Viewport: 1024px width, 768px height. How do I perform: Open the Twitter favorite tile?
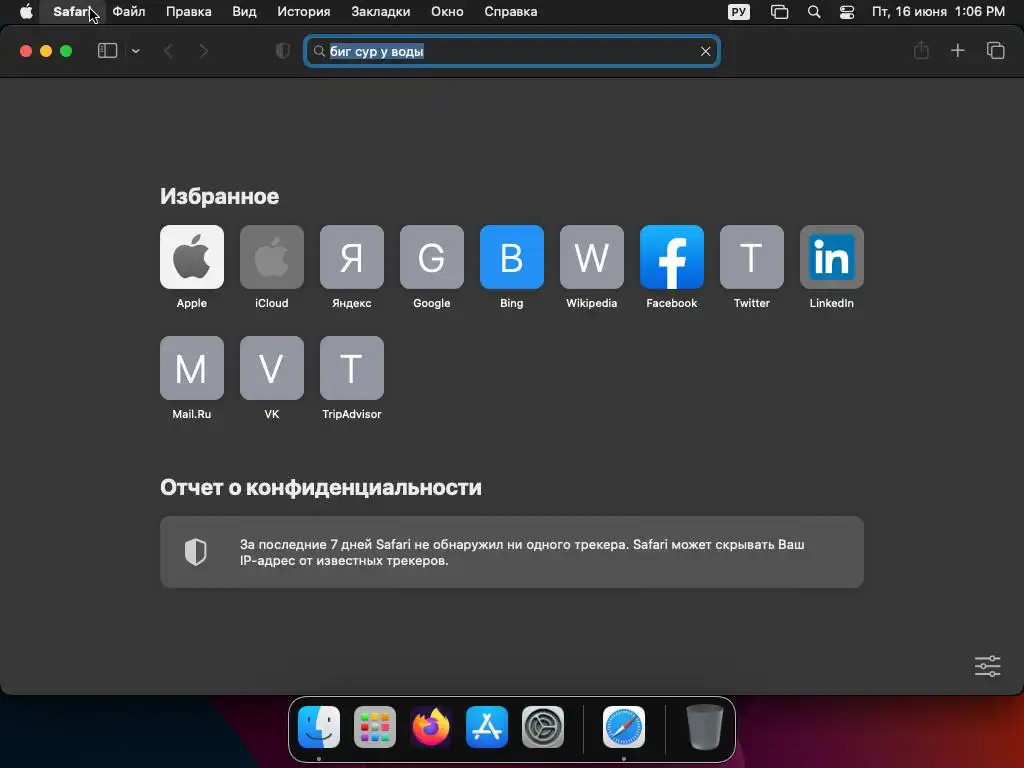tap(752, 257)
